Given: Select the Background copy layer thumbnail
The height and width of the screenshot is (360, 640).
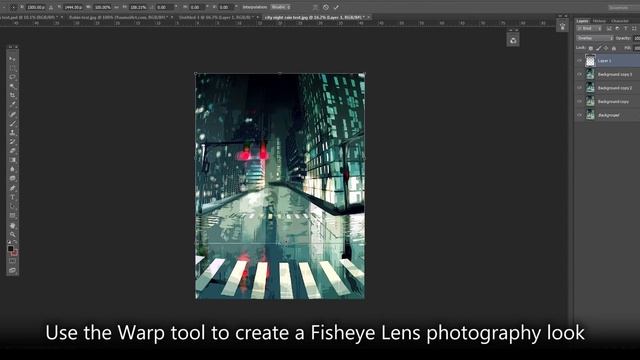Looking at the screenshot, I should [590, 101].
